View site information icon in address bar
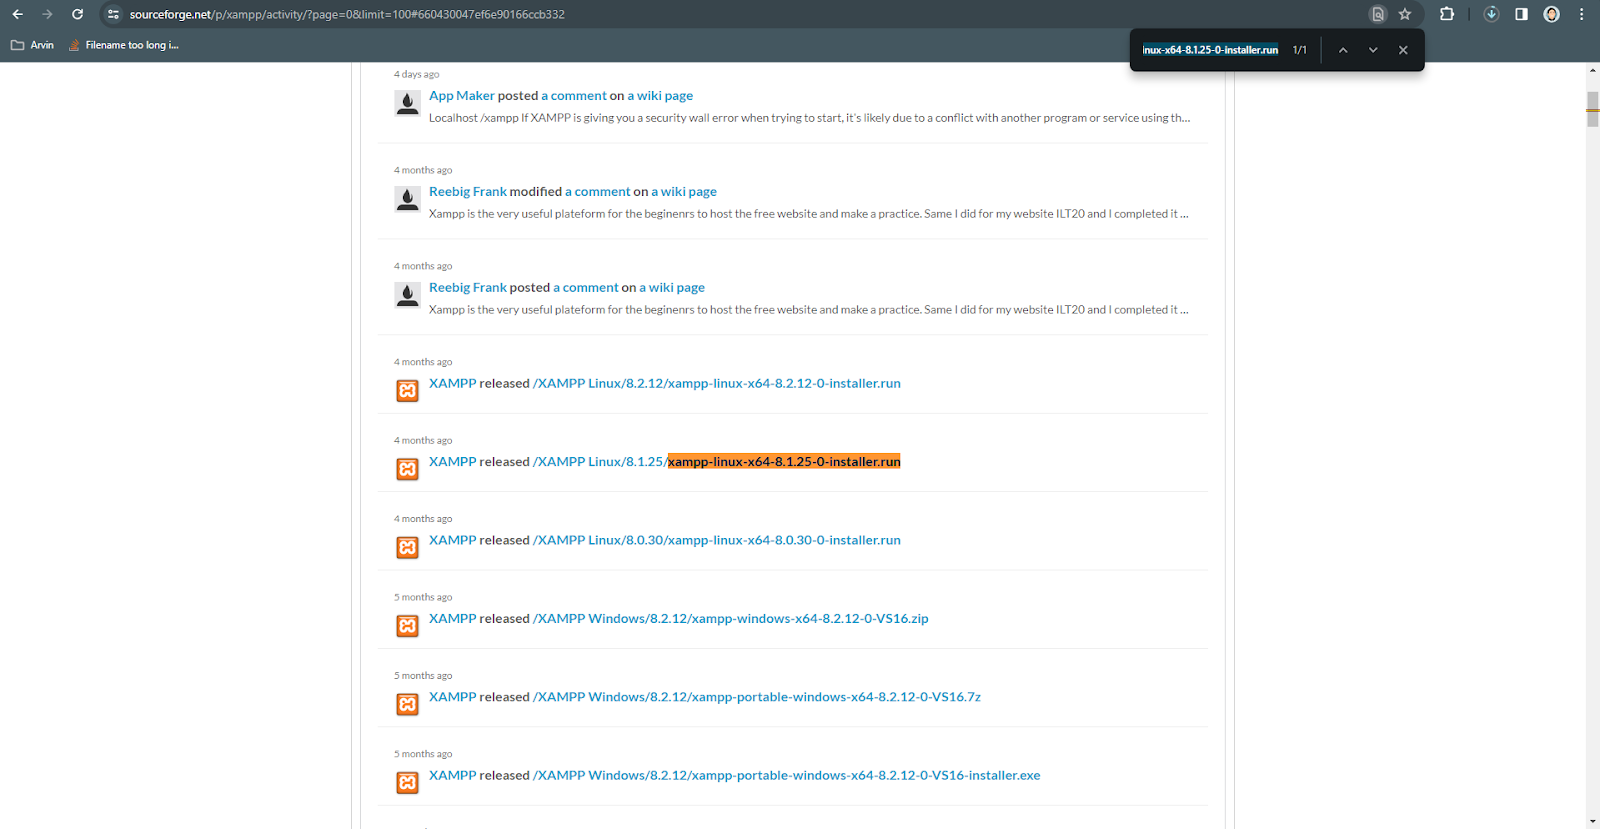 [x=113, y=14]
